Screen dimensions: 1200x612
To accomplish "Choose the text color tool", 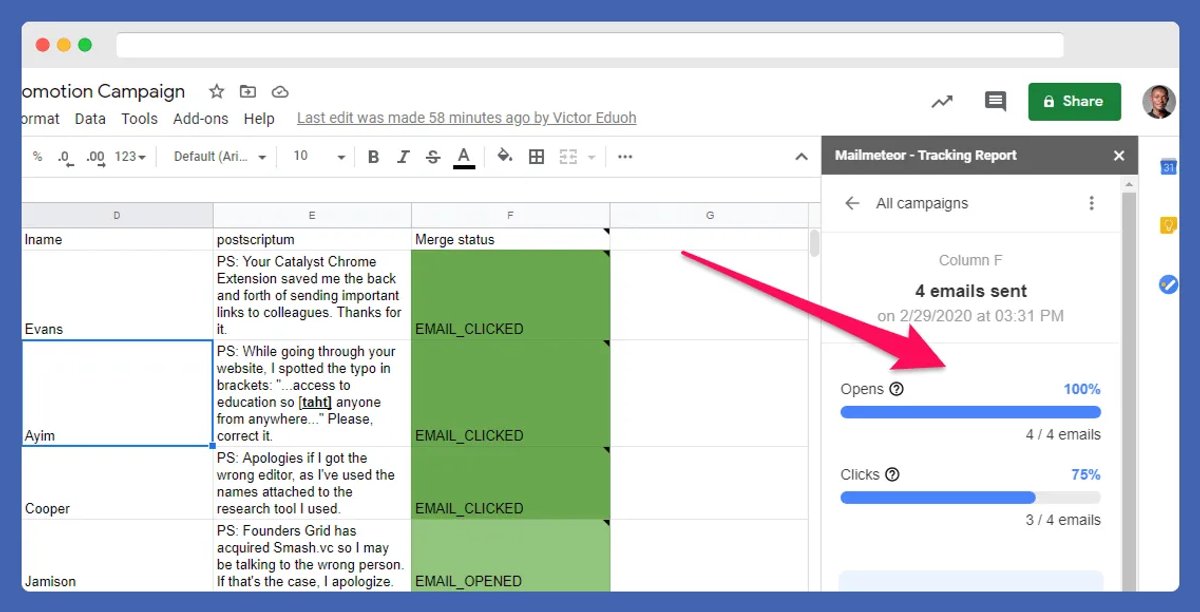I will click(463, 157).
